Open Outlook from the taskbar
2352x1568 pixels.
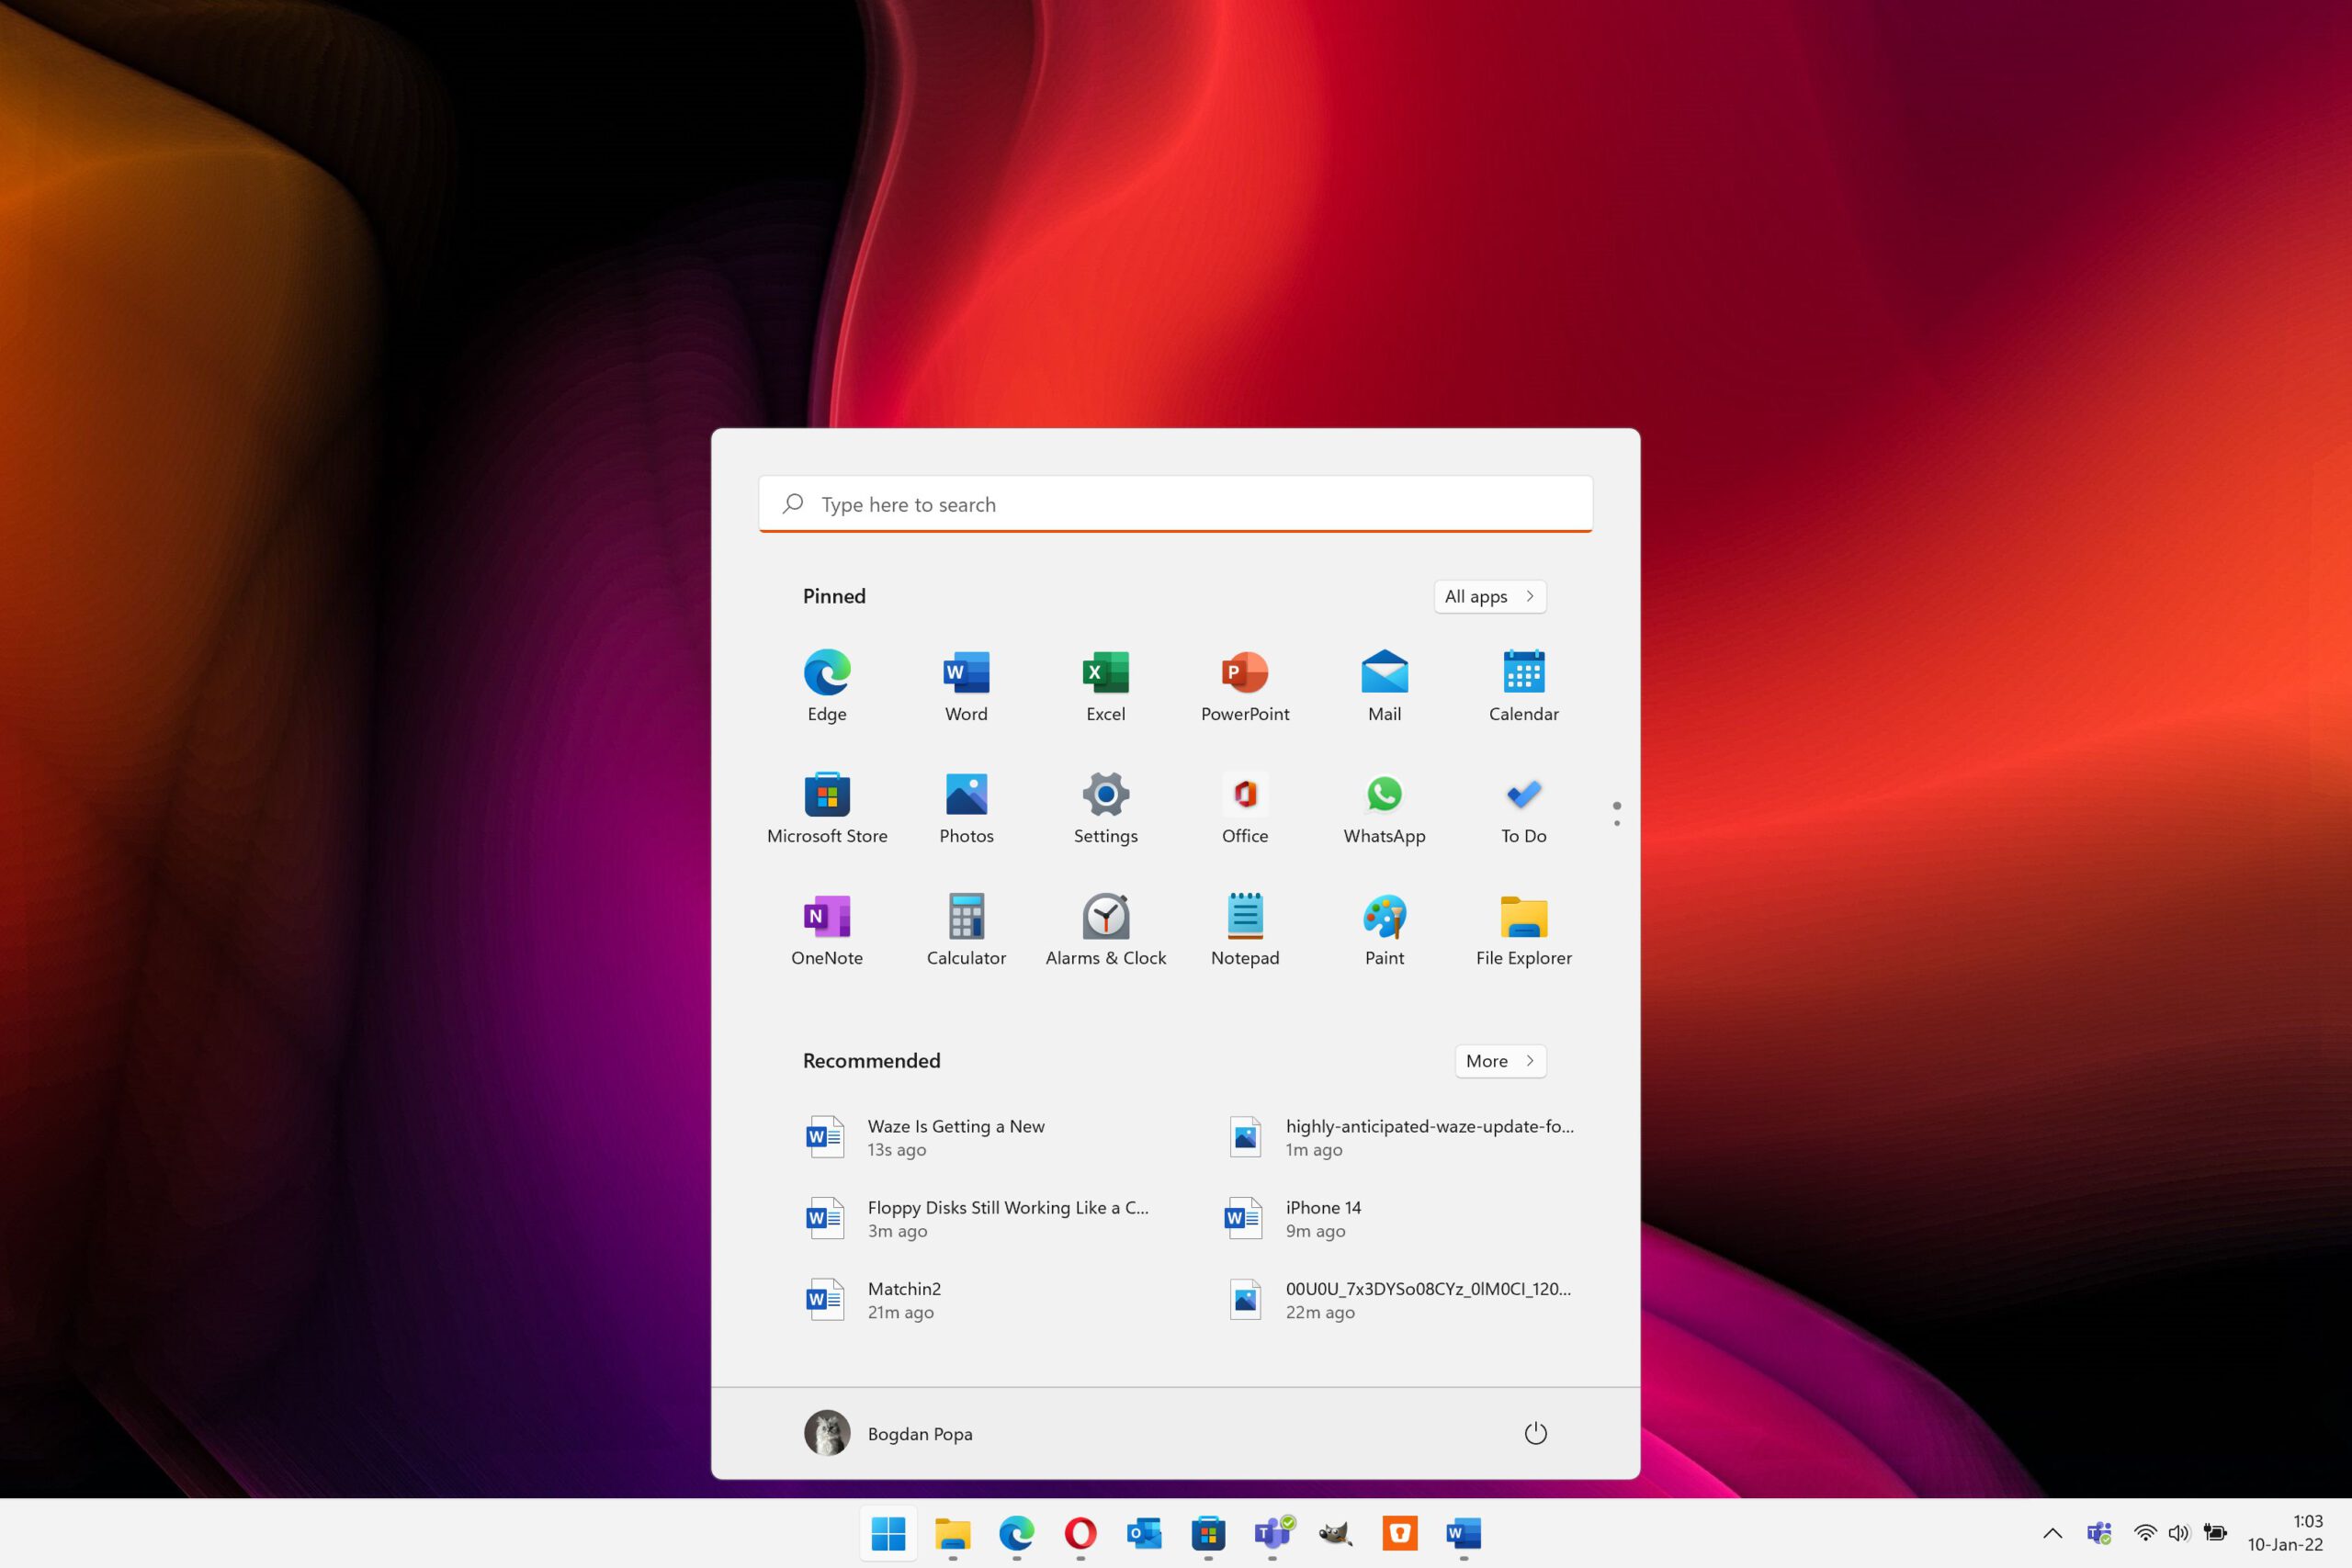[1144, 1532]
